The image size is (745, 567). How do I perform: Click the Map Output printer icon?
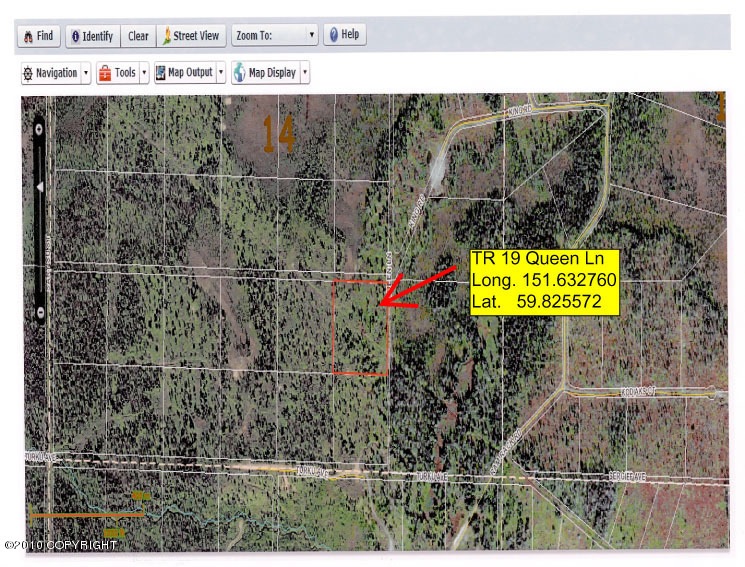point(161,73)
